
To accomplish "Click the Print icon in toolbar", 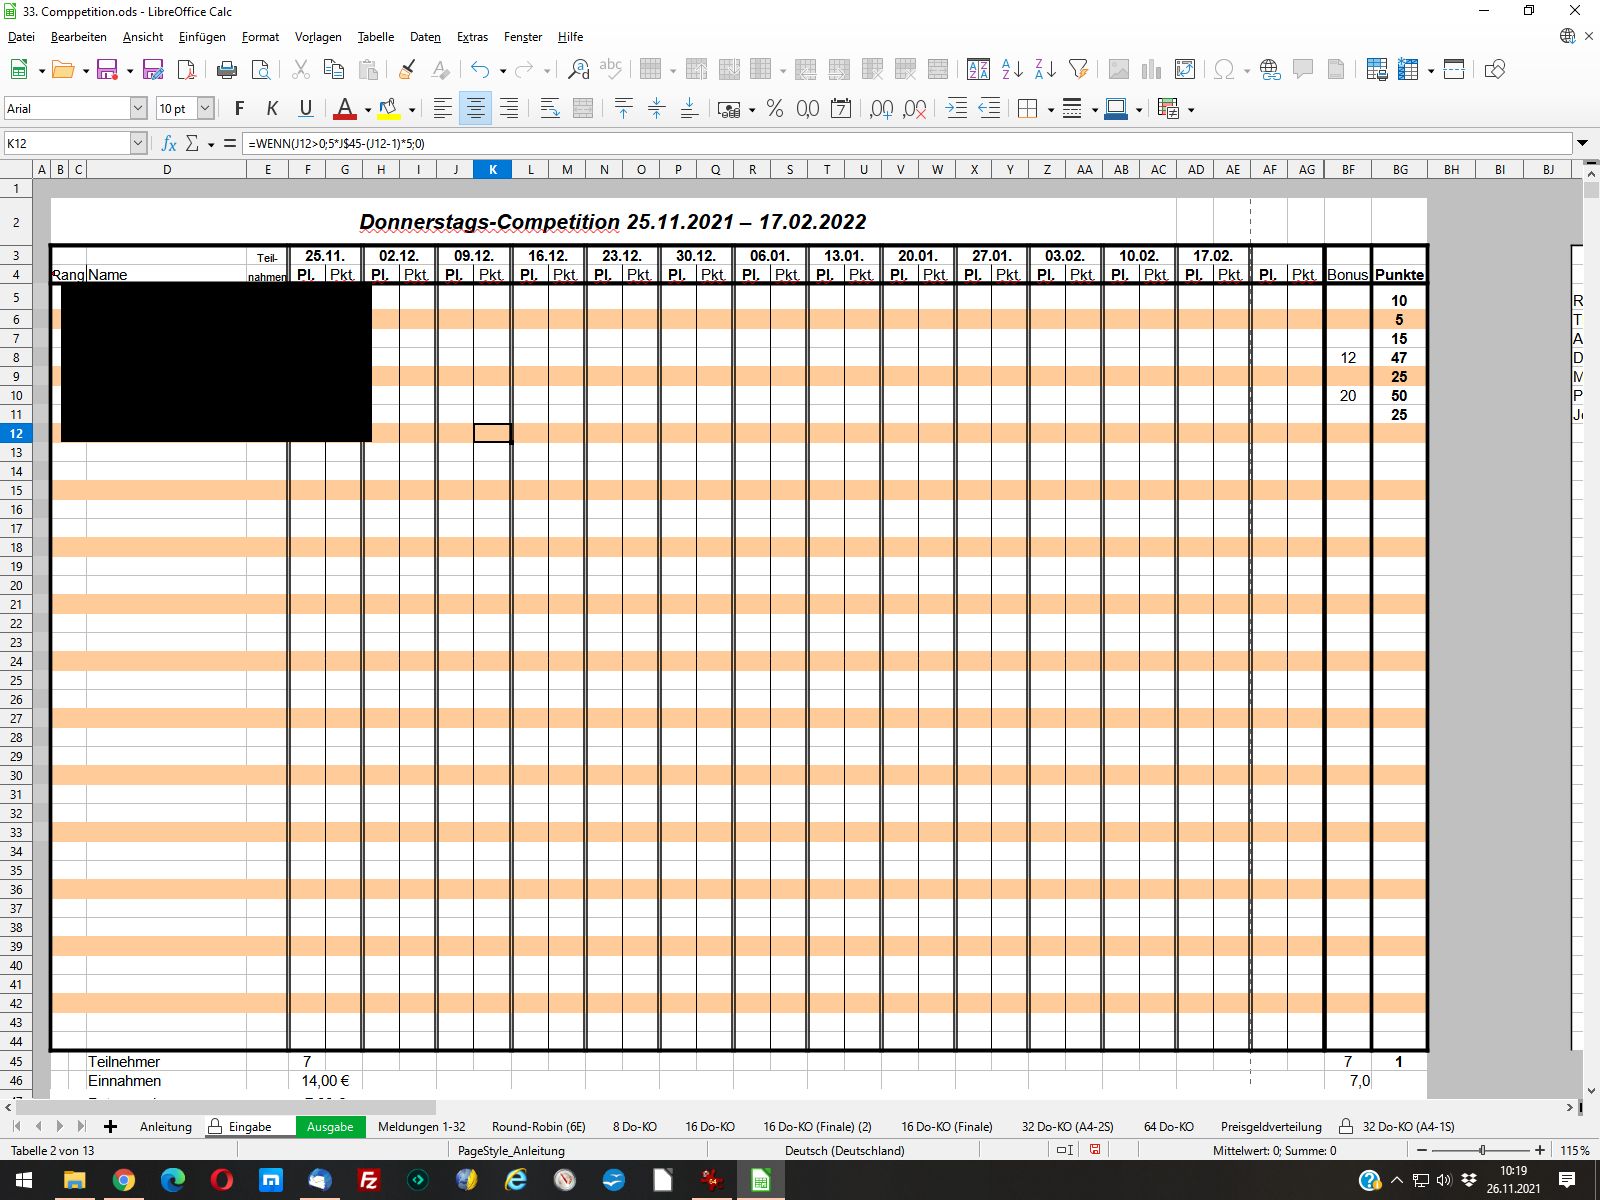I will pos(227,69).
